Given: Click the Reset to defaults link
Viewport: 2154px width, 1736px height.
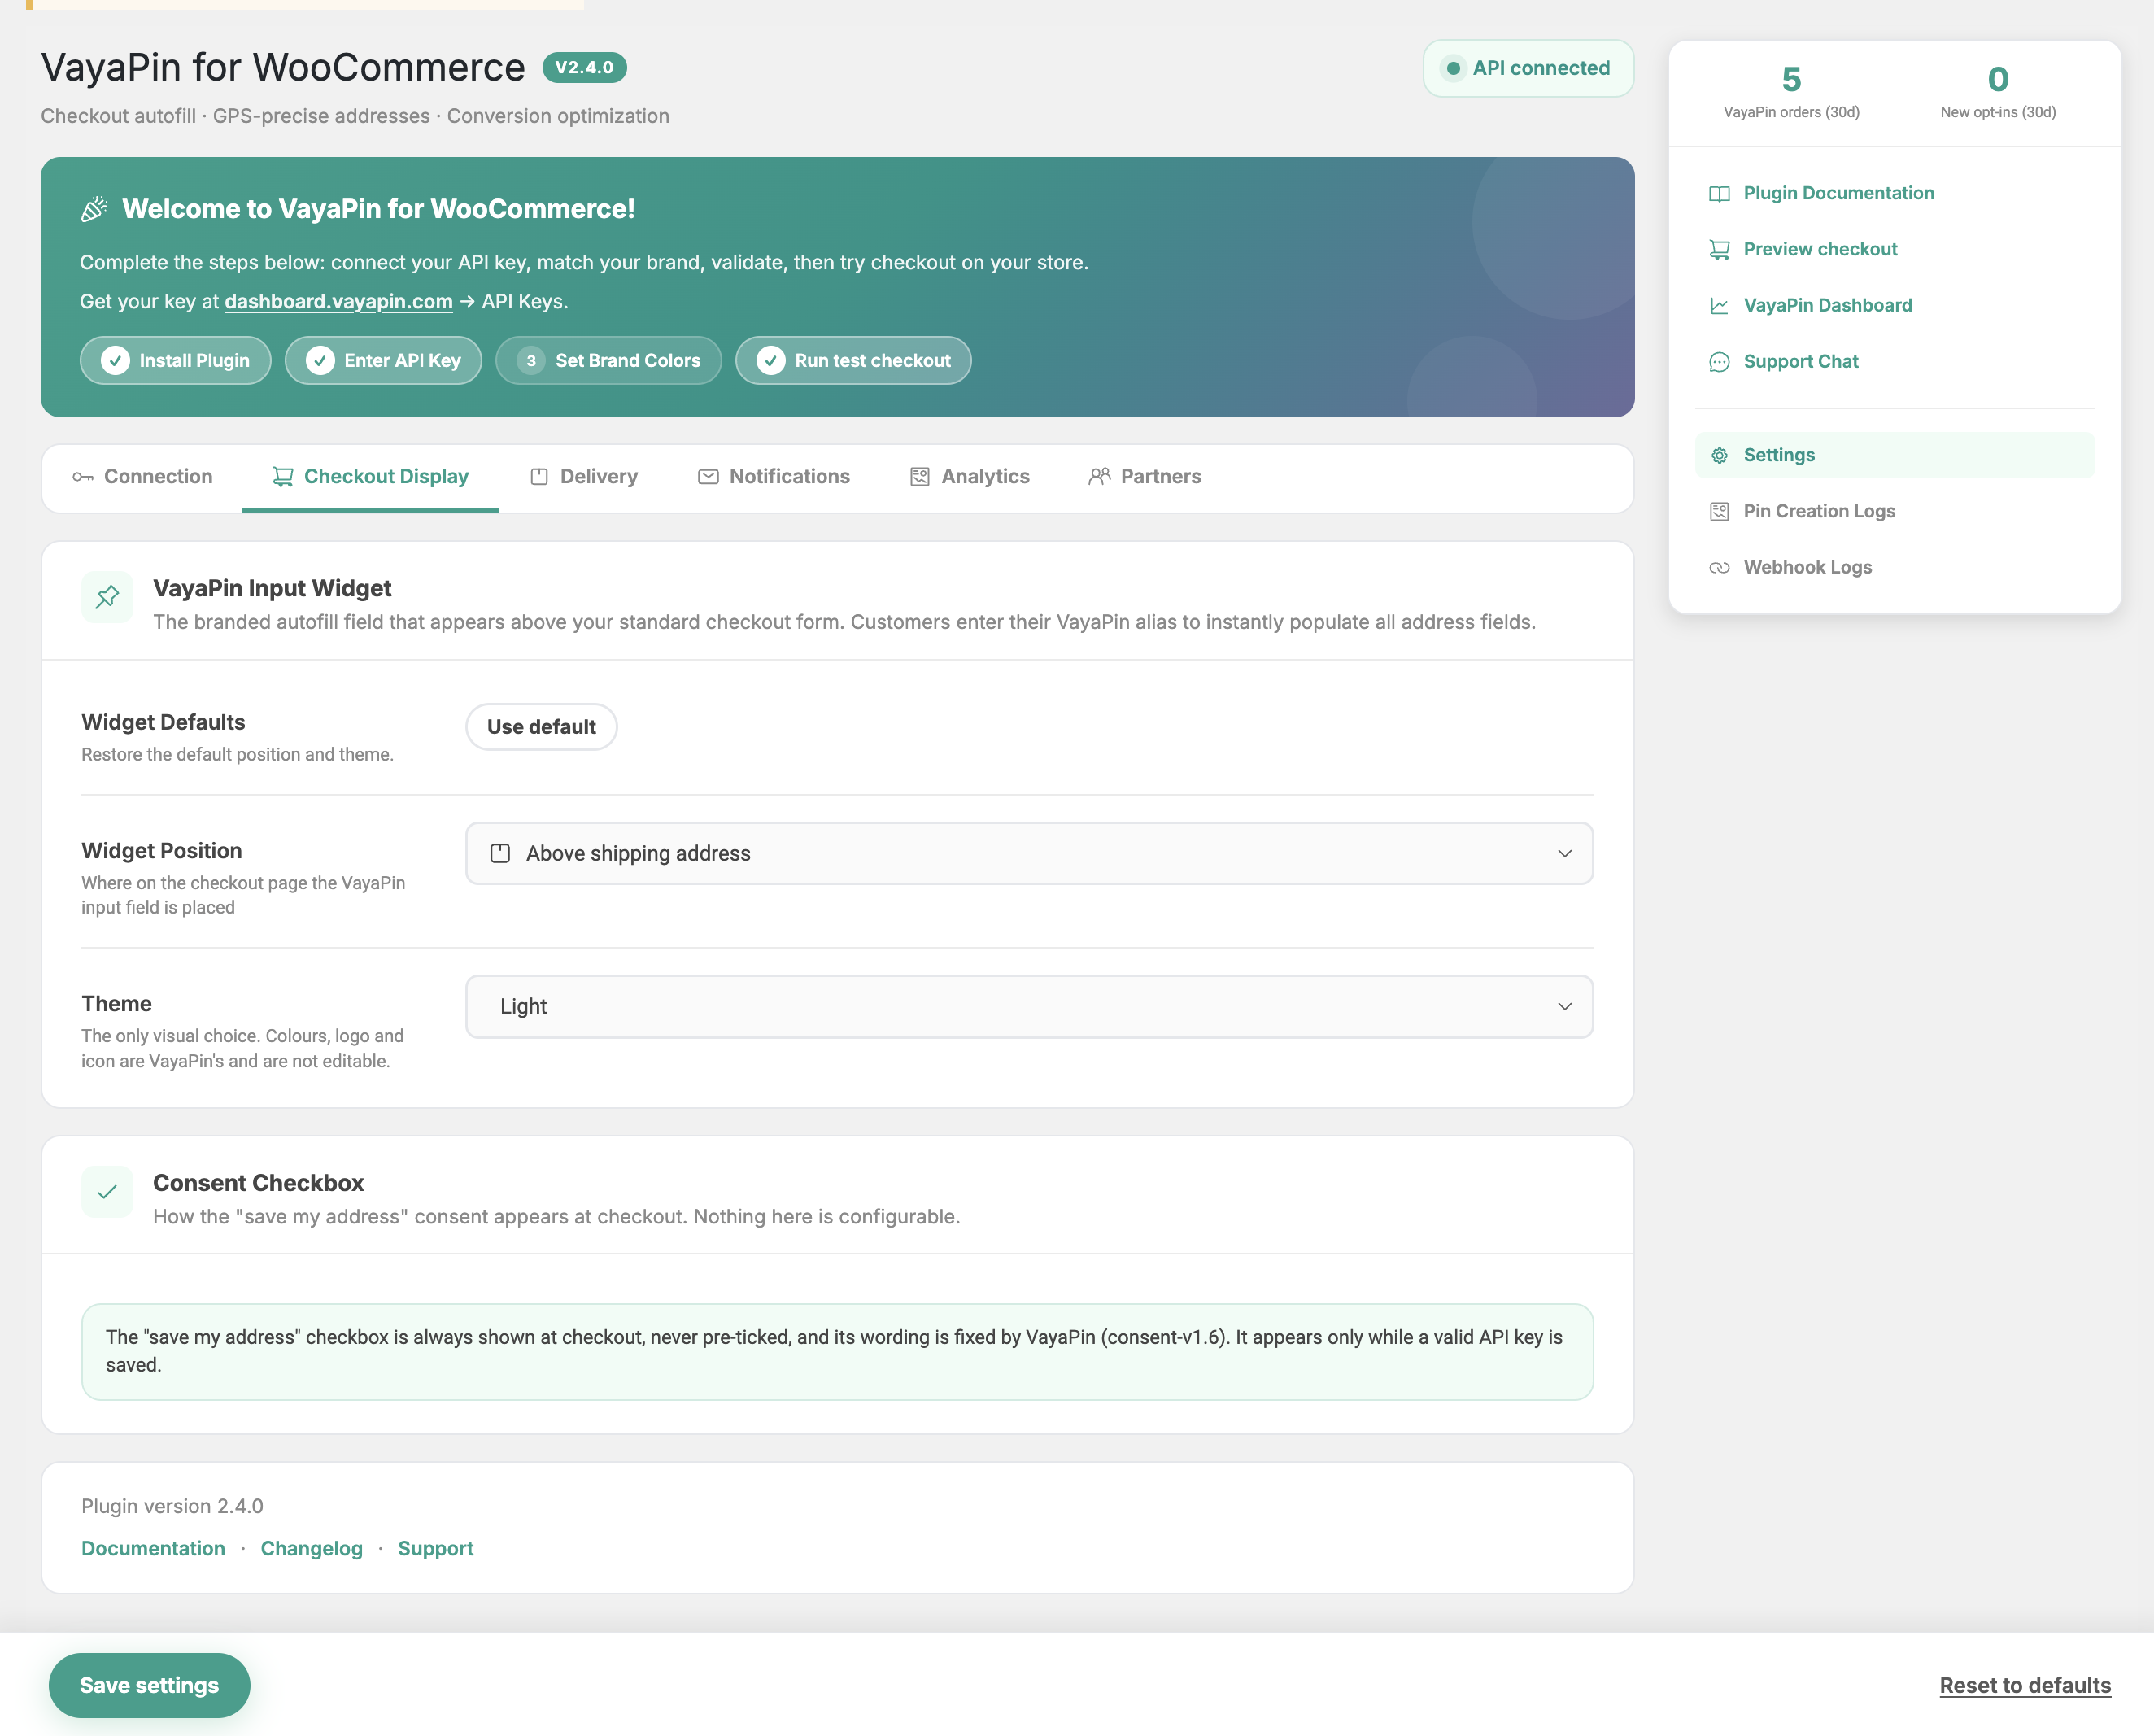Looking at the screenshot, I should [2025, 1686].
